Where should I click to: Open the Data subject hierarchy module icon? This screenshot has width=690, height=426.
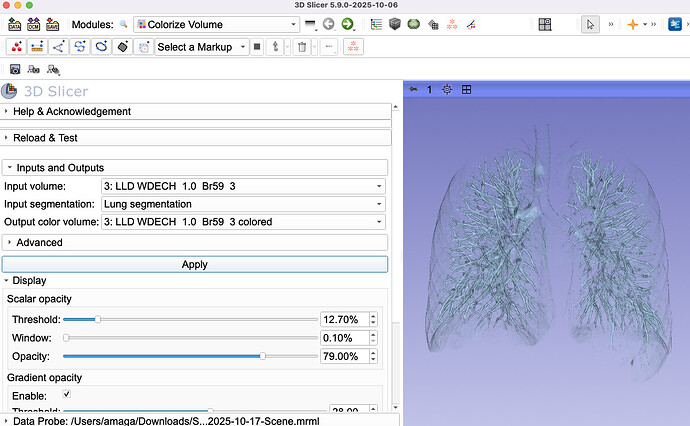376,24
